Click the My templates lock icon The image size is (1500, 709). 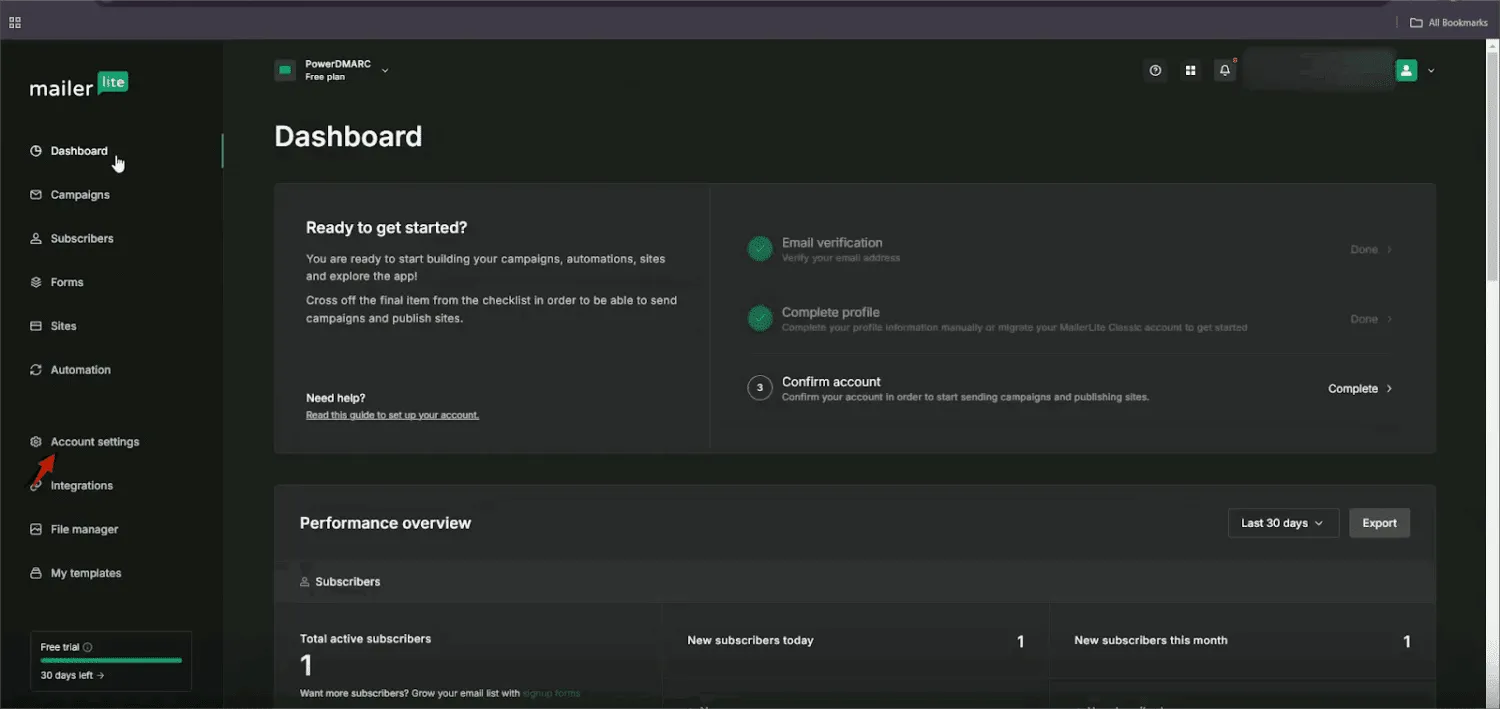click(x=36, y=573)
